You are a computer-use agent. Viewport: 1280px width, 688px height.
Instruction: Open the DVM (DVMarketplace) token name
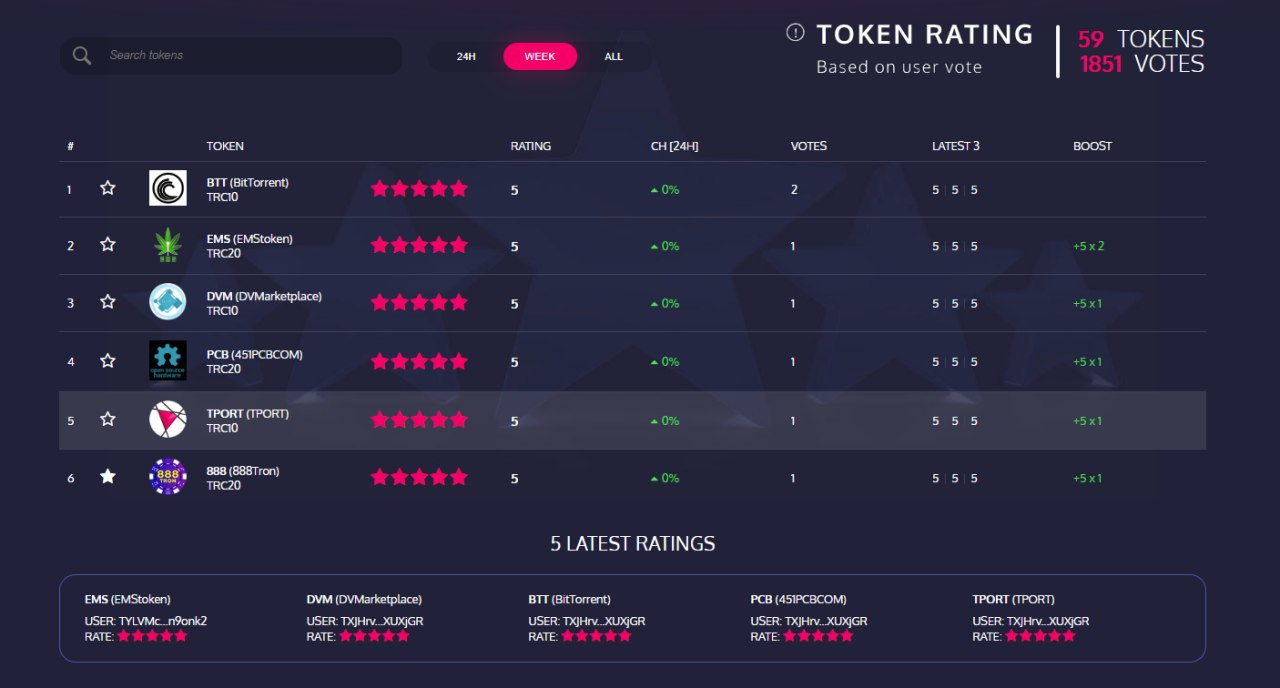pos(264,296)
